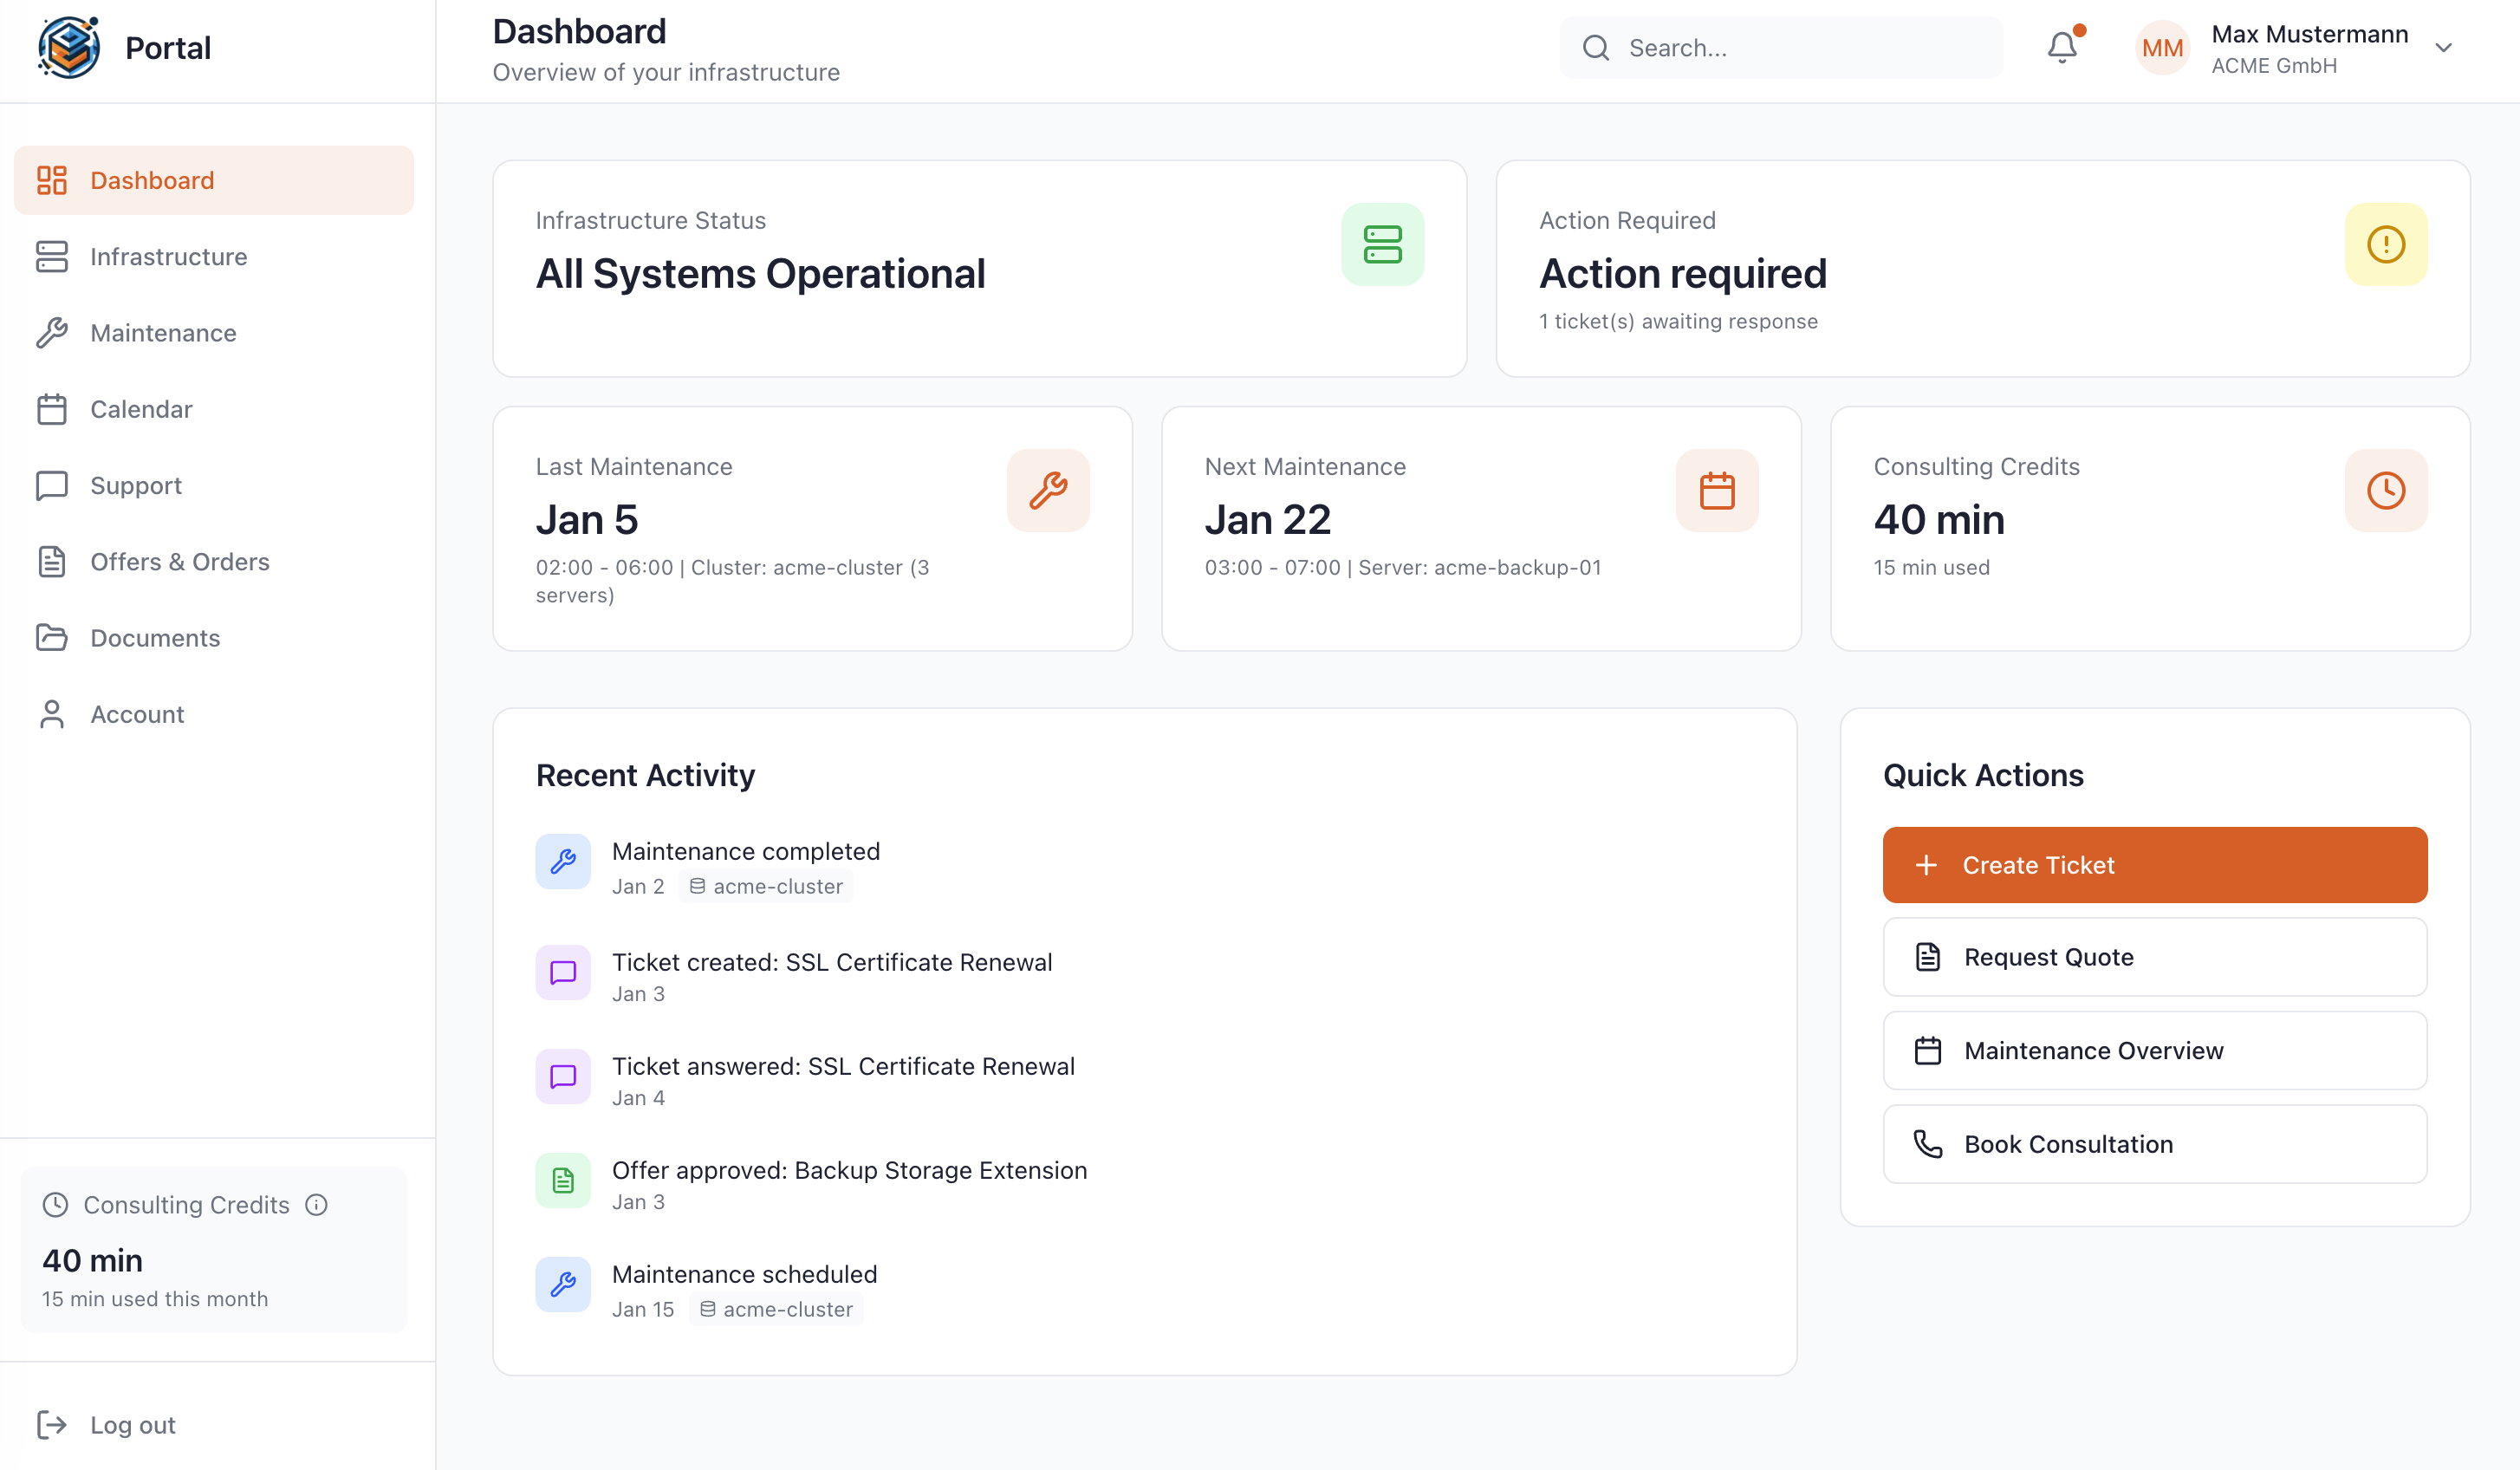Click the Consulting Credits info icon
Viewport: 2520px width, 1470px height.
click(316, 1205)
